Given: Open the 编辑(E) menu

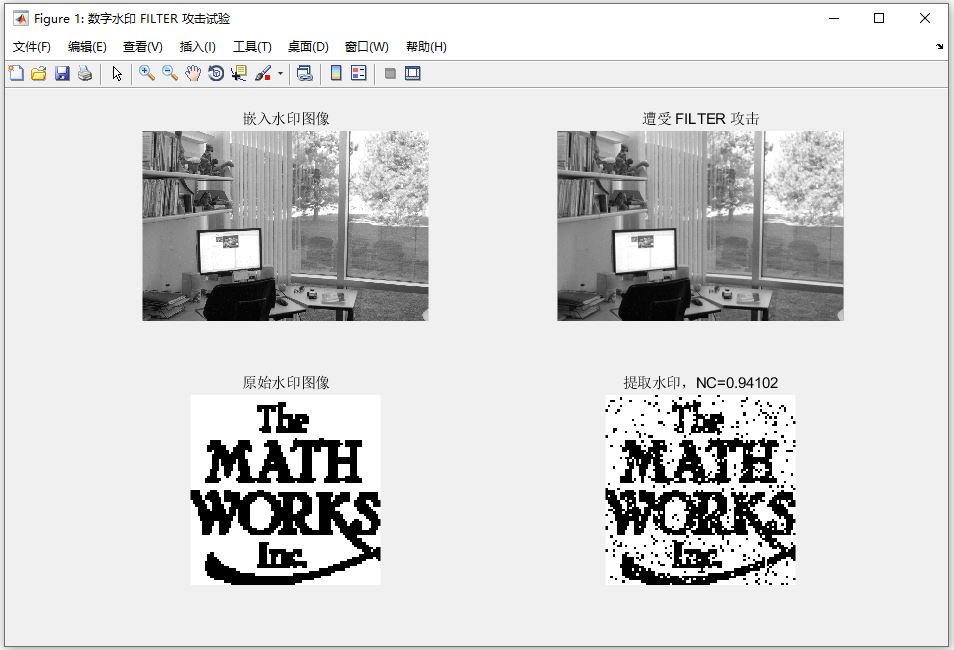Looking at the screenshot, I should [87, 47].
